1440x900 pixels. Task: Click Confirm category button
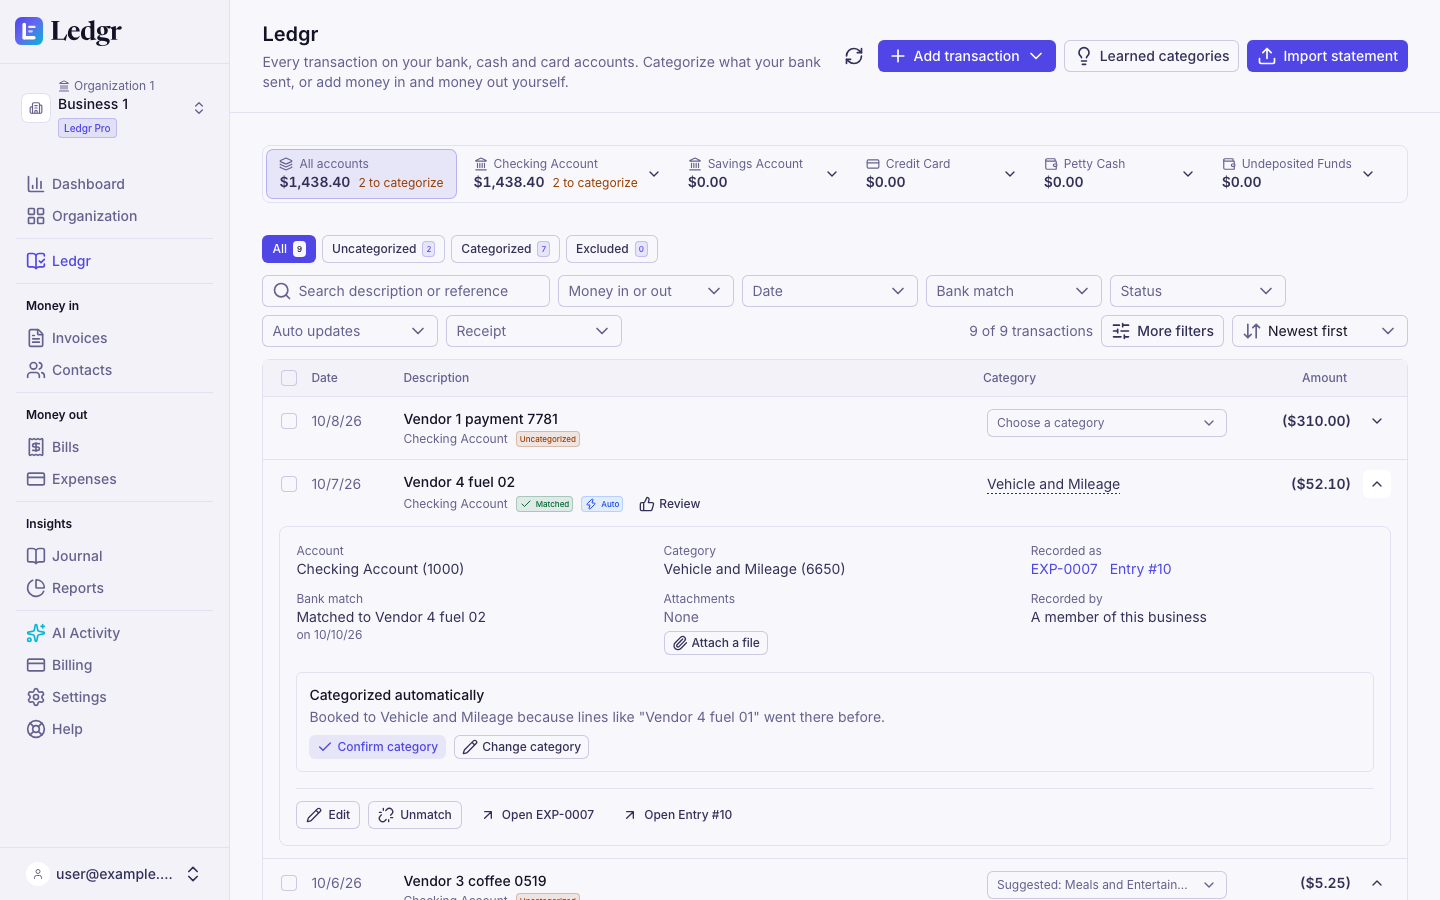coord(377,747)
